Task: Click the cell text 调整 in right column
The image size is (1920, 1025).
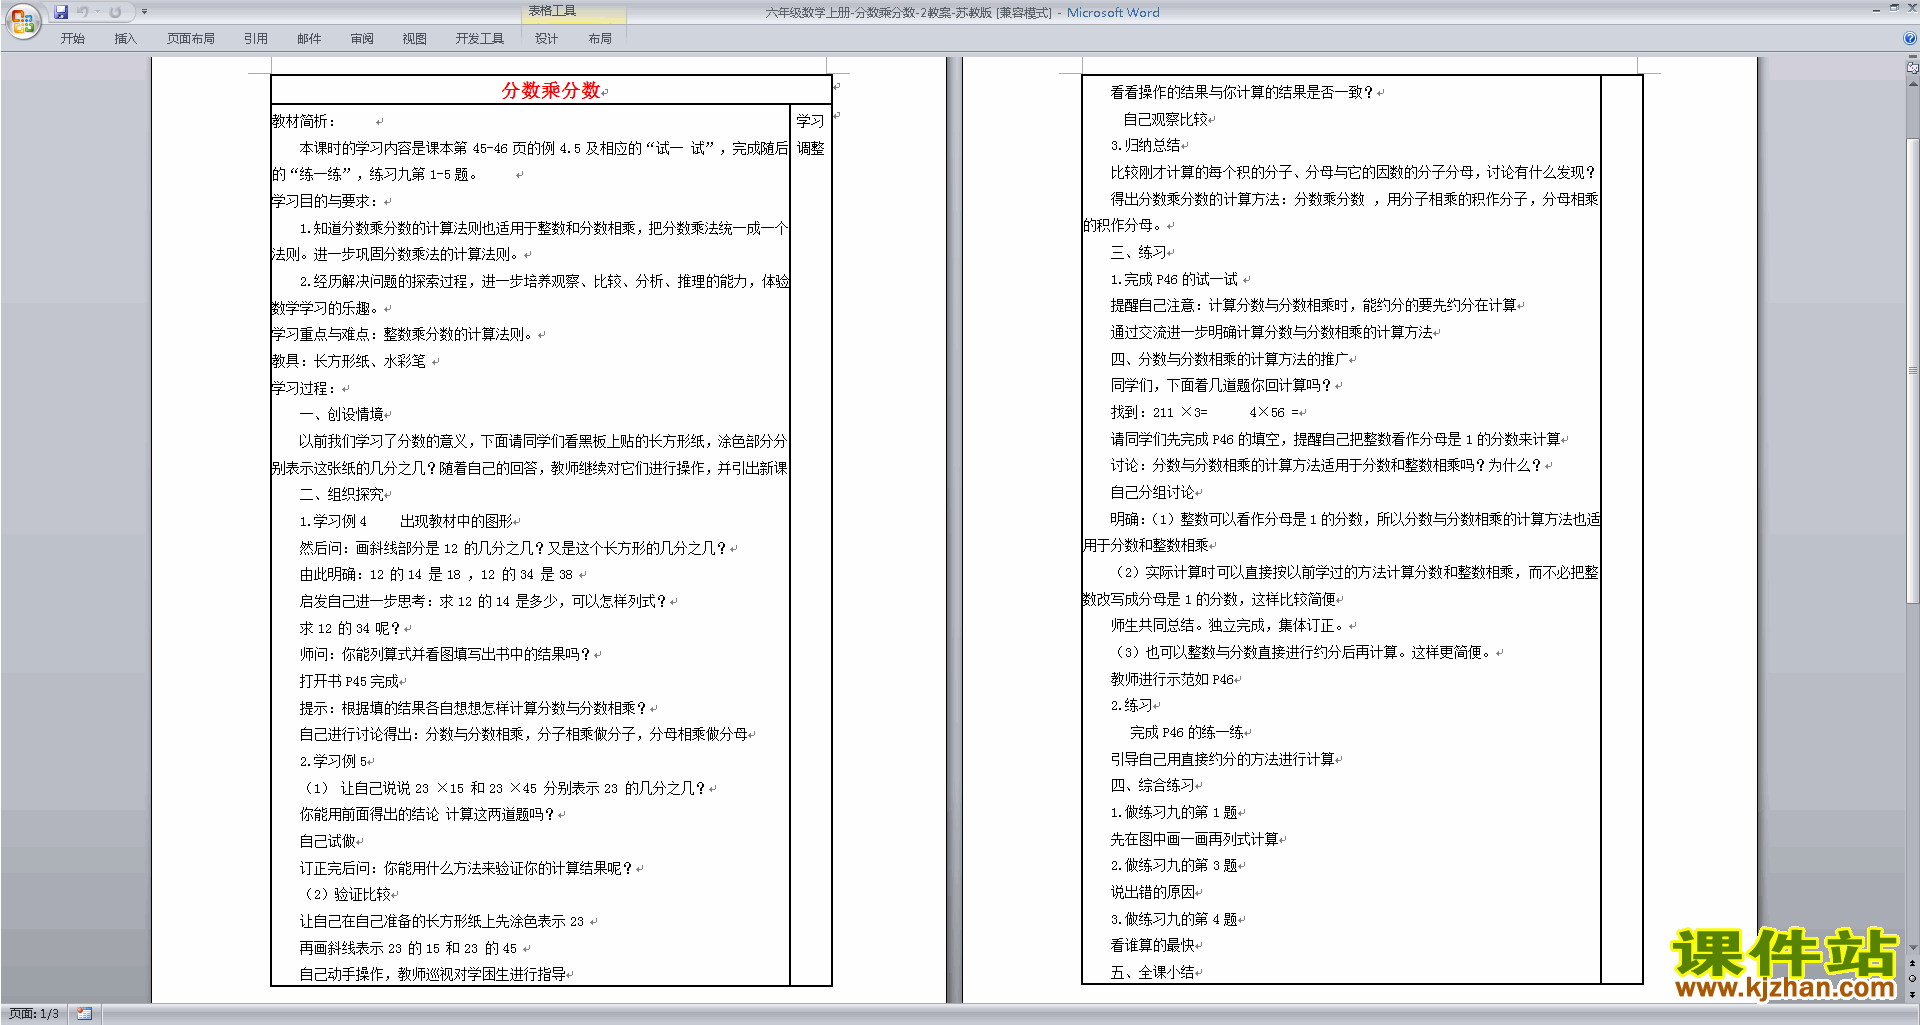Action: coord(810,148)
